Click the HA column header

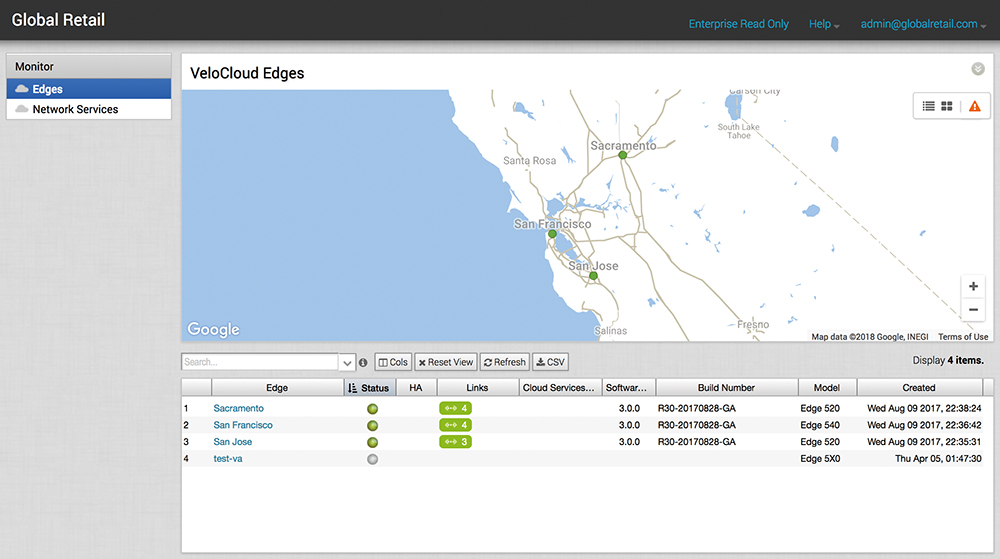(x=416, y=388)
